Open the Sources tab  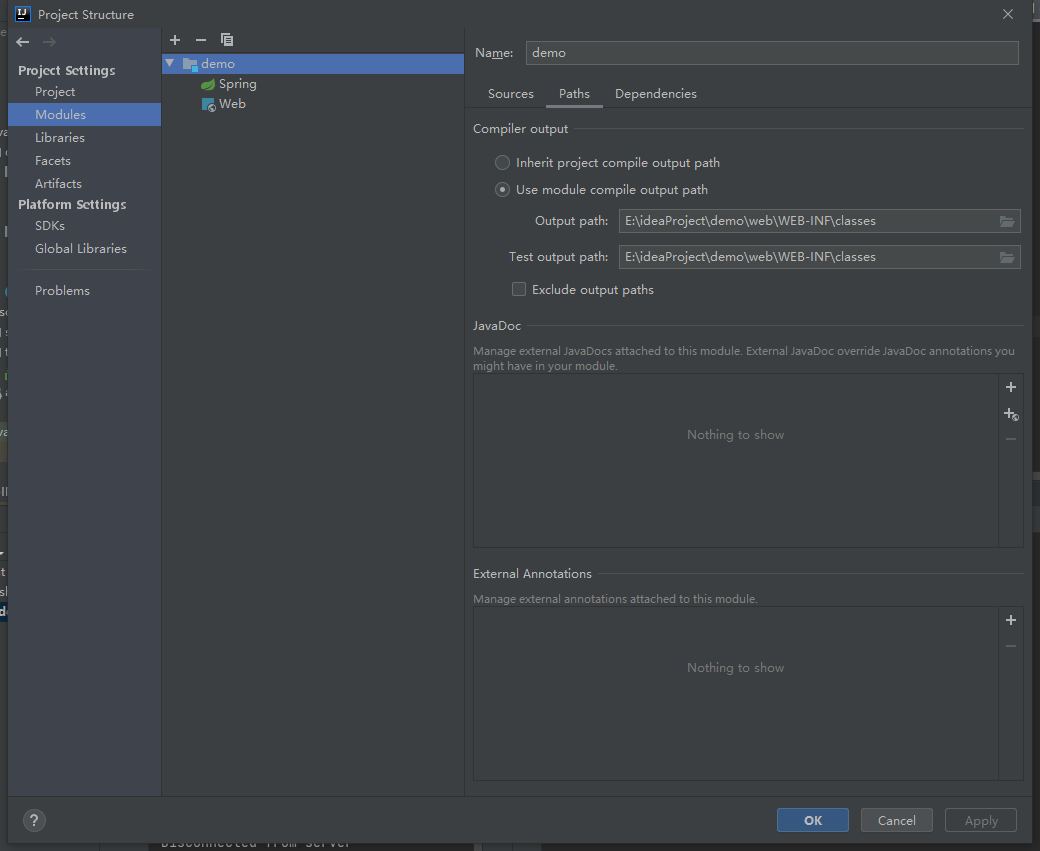511,93
